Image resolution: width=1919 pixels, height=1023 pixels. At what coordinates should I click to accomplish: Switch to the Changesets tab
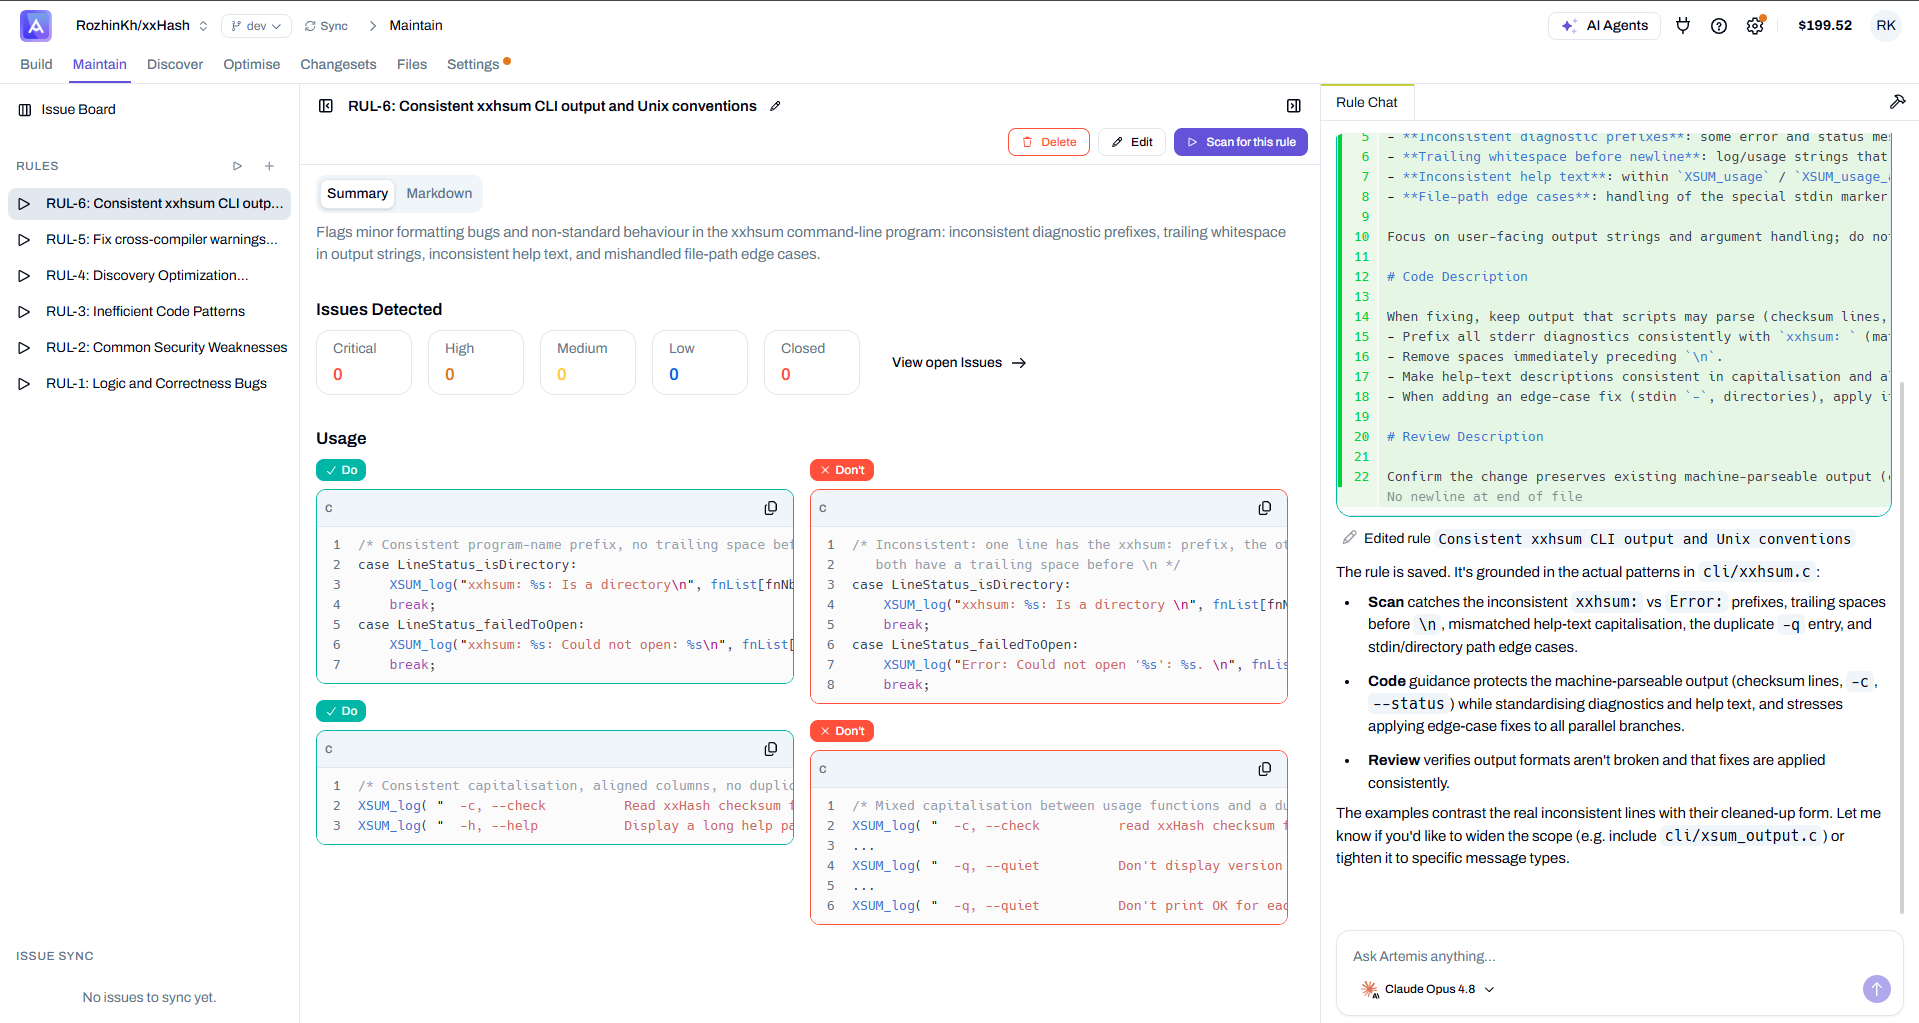coord(339,64)
